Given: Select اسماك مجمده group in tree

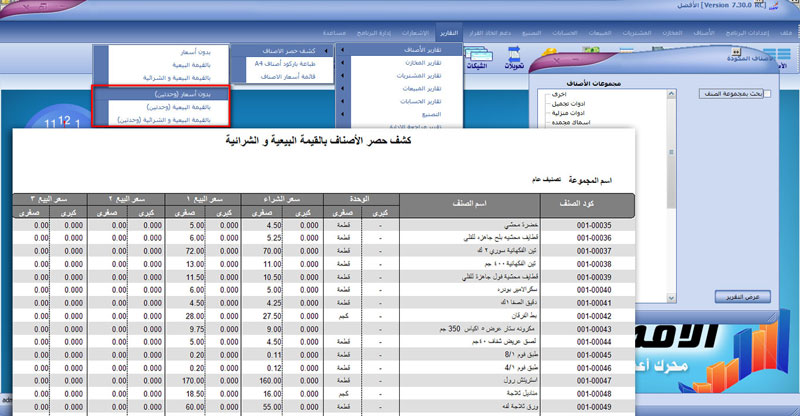Looking at the screenshot, I should [571, 123].
